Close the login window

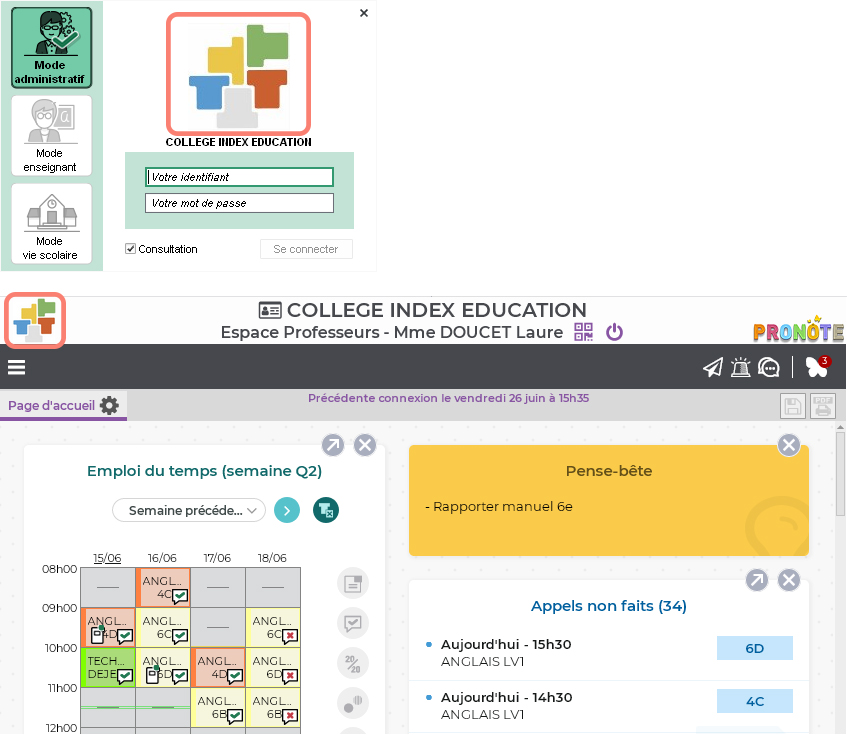[x=364, y=13]
